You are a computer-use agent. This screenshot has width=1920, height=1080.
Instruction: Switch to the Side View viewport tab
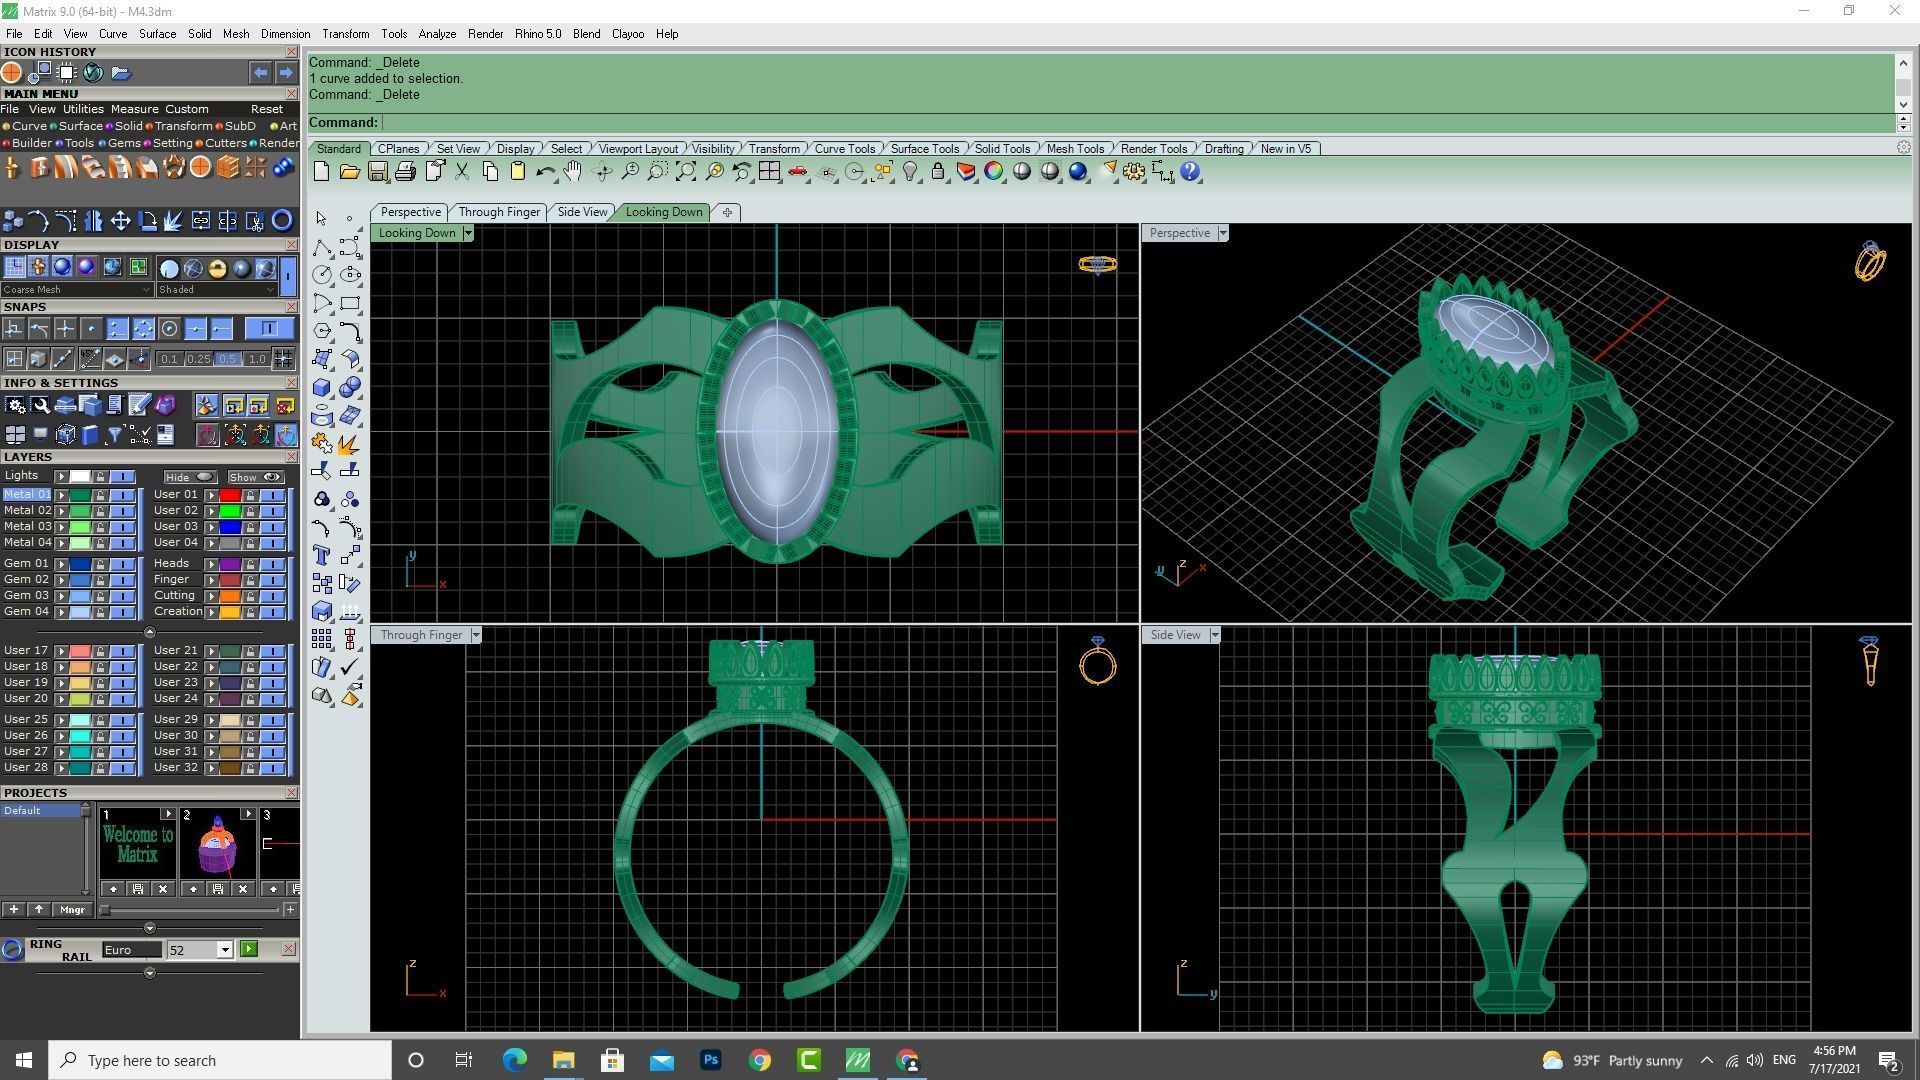(582, 212)
